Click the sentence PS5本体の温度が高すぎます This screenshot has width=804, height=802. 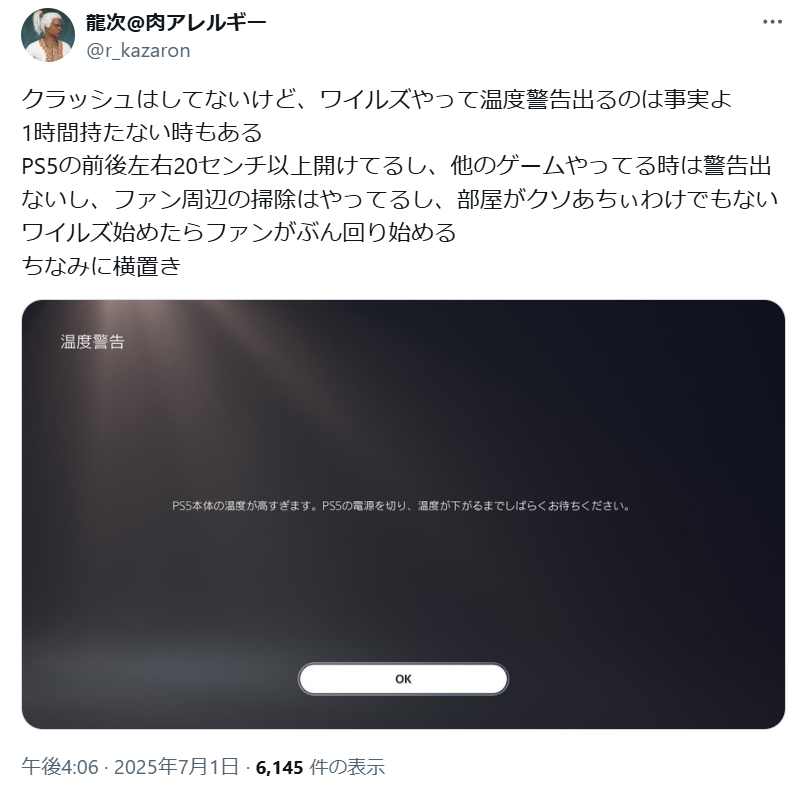pyautogui.click(x=245, y=506)
